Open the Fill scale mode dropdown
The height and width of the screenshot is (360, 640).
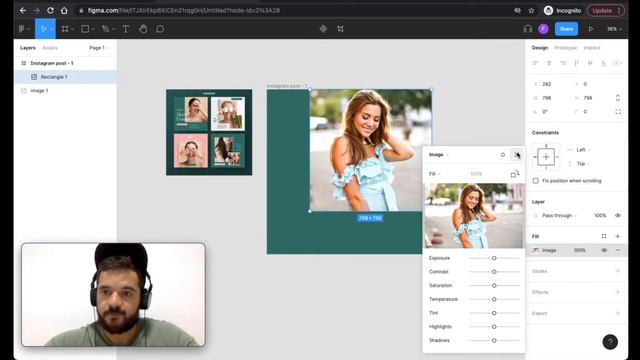pyautogui.click(x=434, y=174)
